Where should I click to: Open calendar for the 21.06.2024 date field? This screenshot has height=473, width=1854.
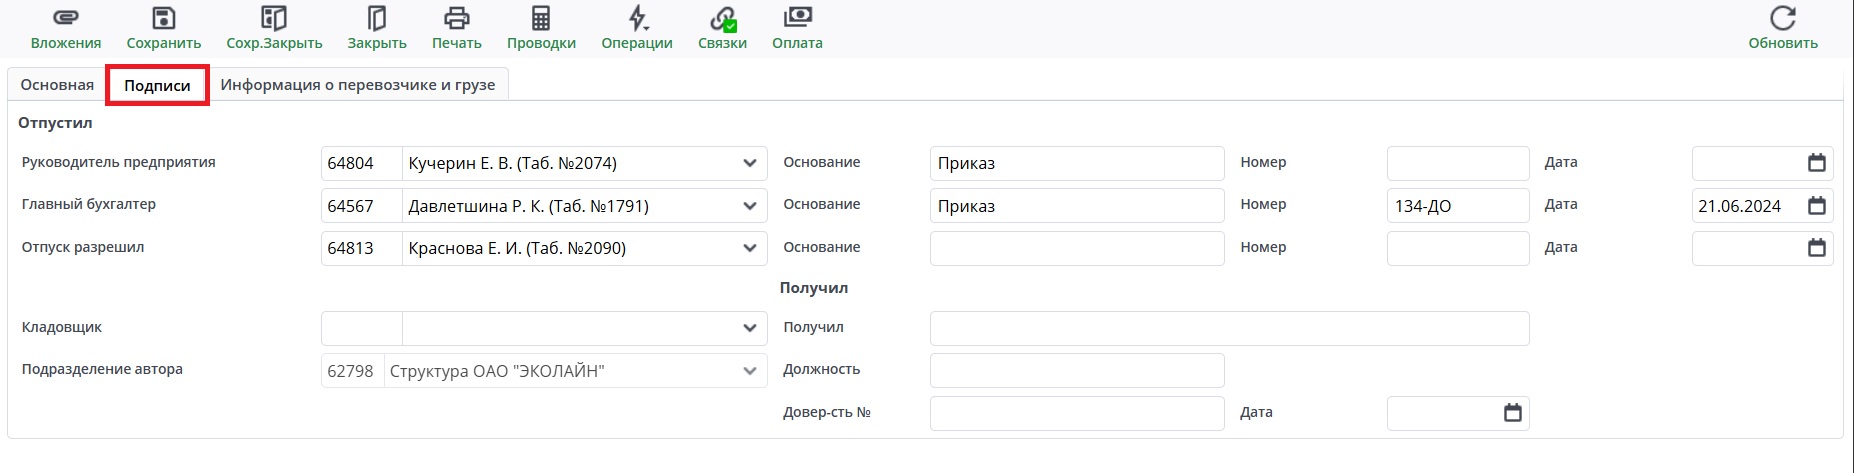(x=1817, y=206)
